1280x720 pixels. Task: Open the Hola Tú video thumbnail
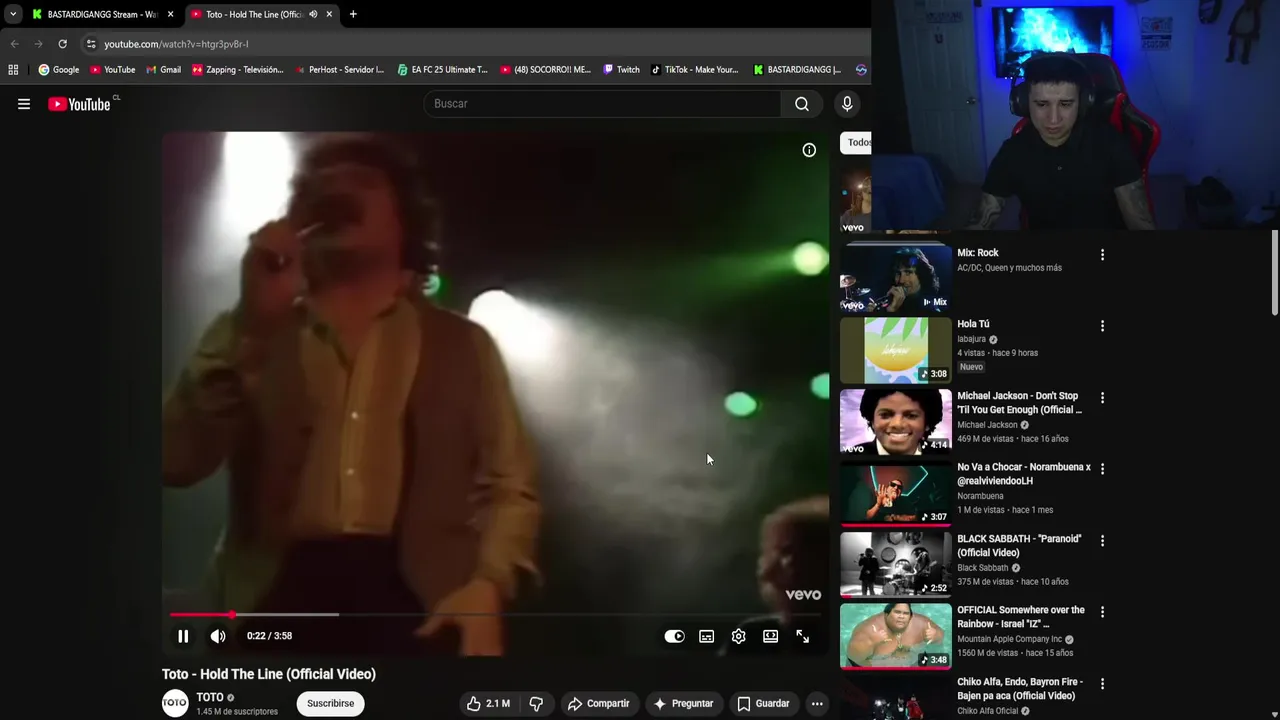pos(896,350)
